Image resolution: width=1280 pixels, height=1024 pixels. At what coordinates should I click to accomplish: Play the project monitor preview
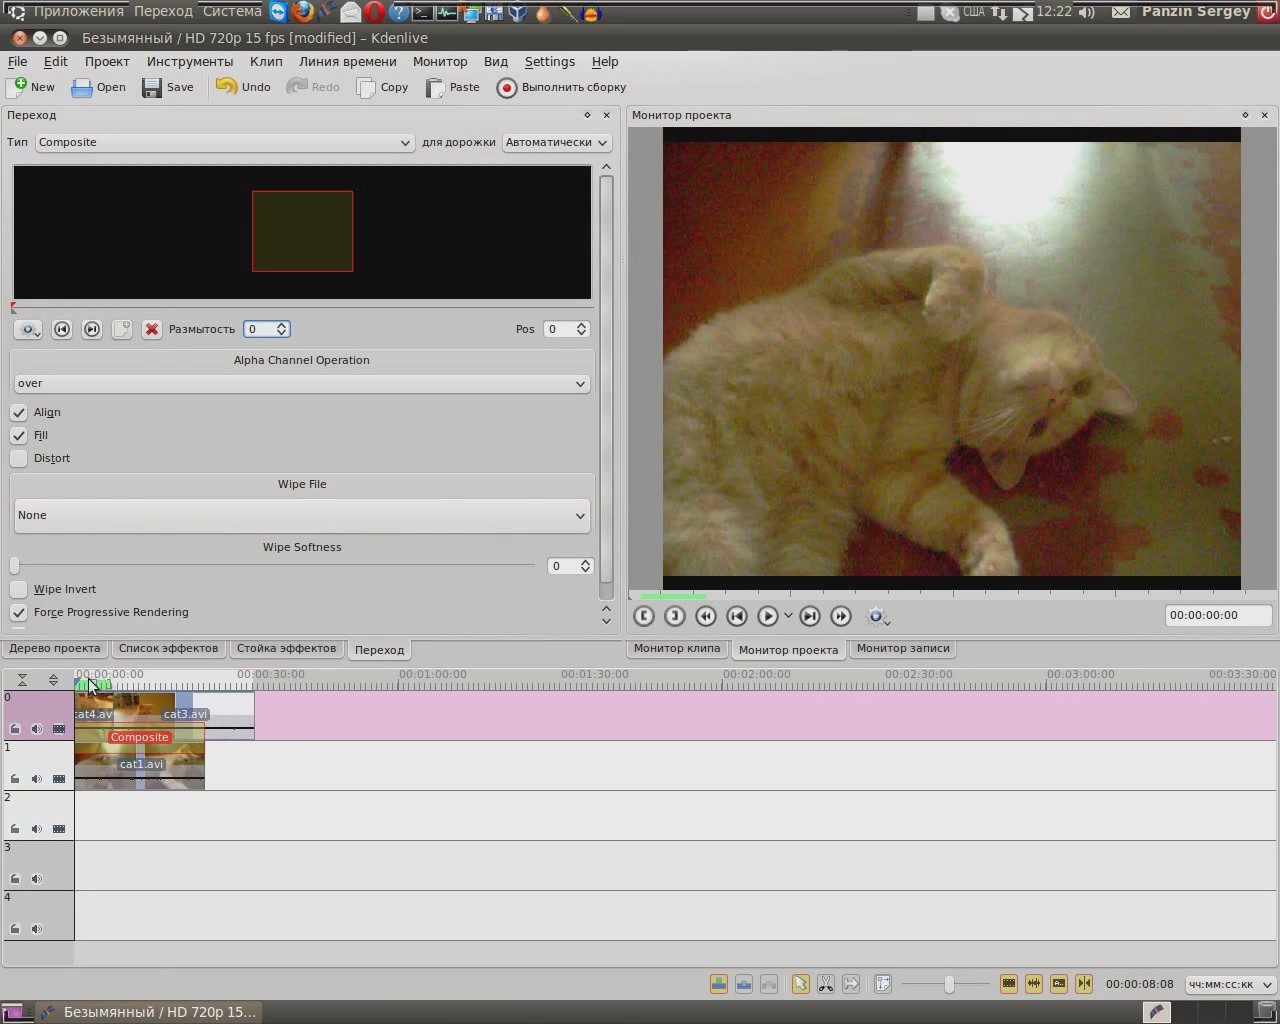(x=767, y=616)
